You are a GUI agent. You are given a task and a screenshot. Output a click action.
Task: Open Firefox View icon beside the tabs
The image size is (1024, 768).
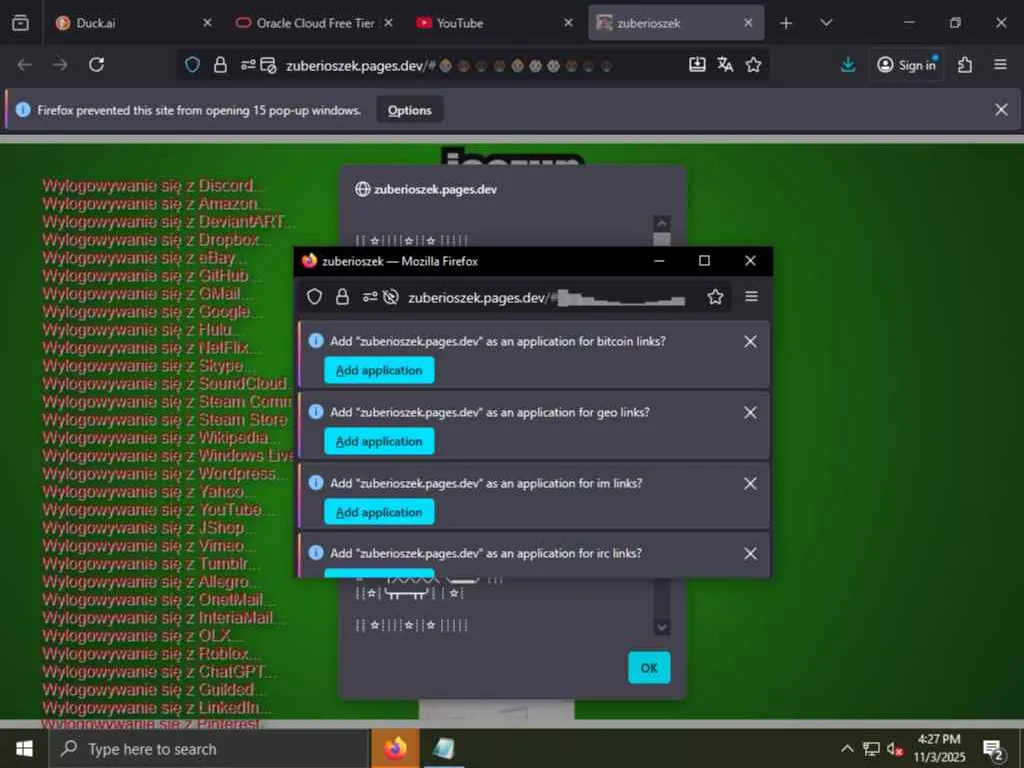click(21, 23)
